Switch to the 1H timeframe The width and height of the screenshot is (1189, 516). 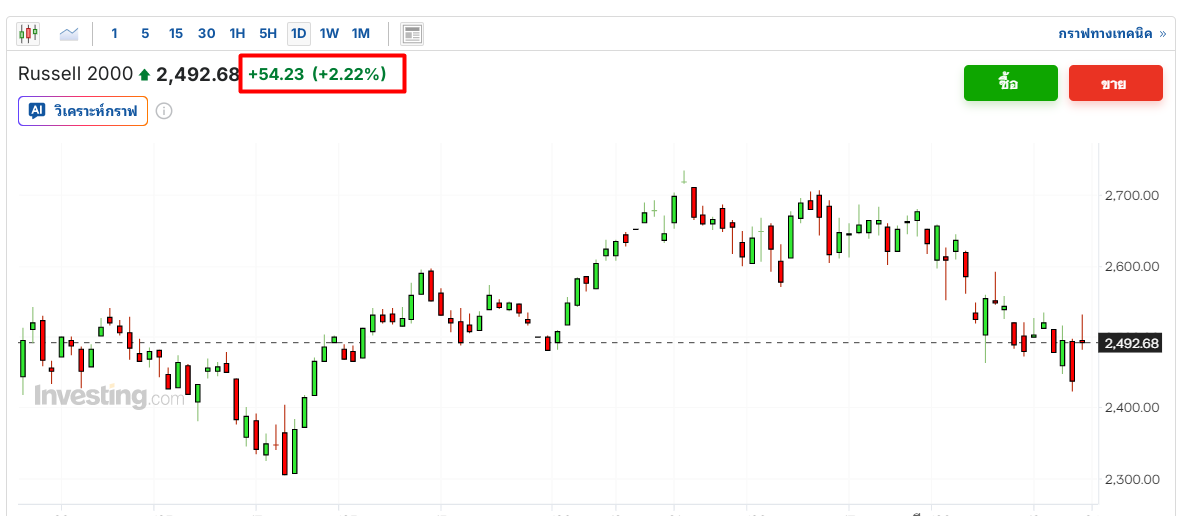click(x=237, y=34)
